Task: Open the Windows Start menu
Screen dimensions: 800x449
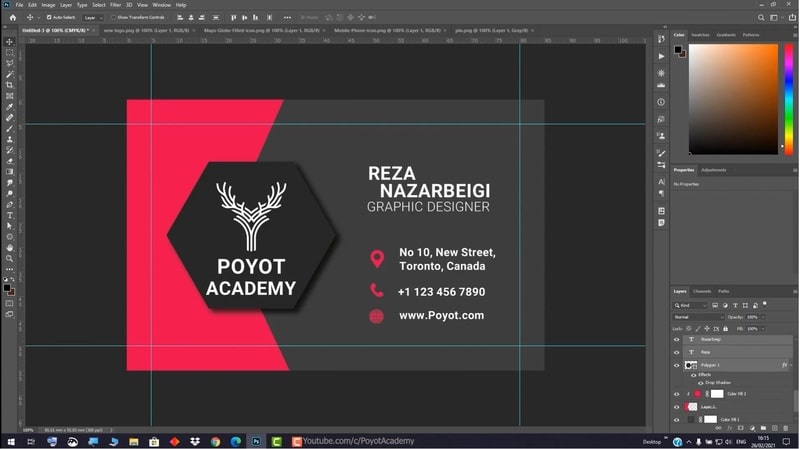Action: coord(9,441)
